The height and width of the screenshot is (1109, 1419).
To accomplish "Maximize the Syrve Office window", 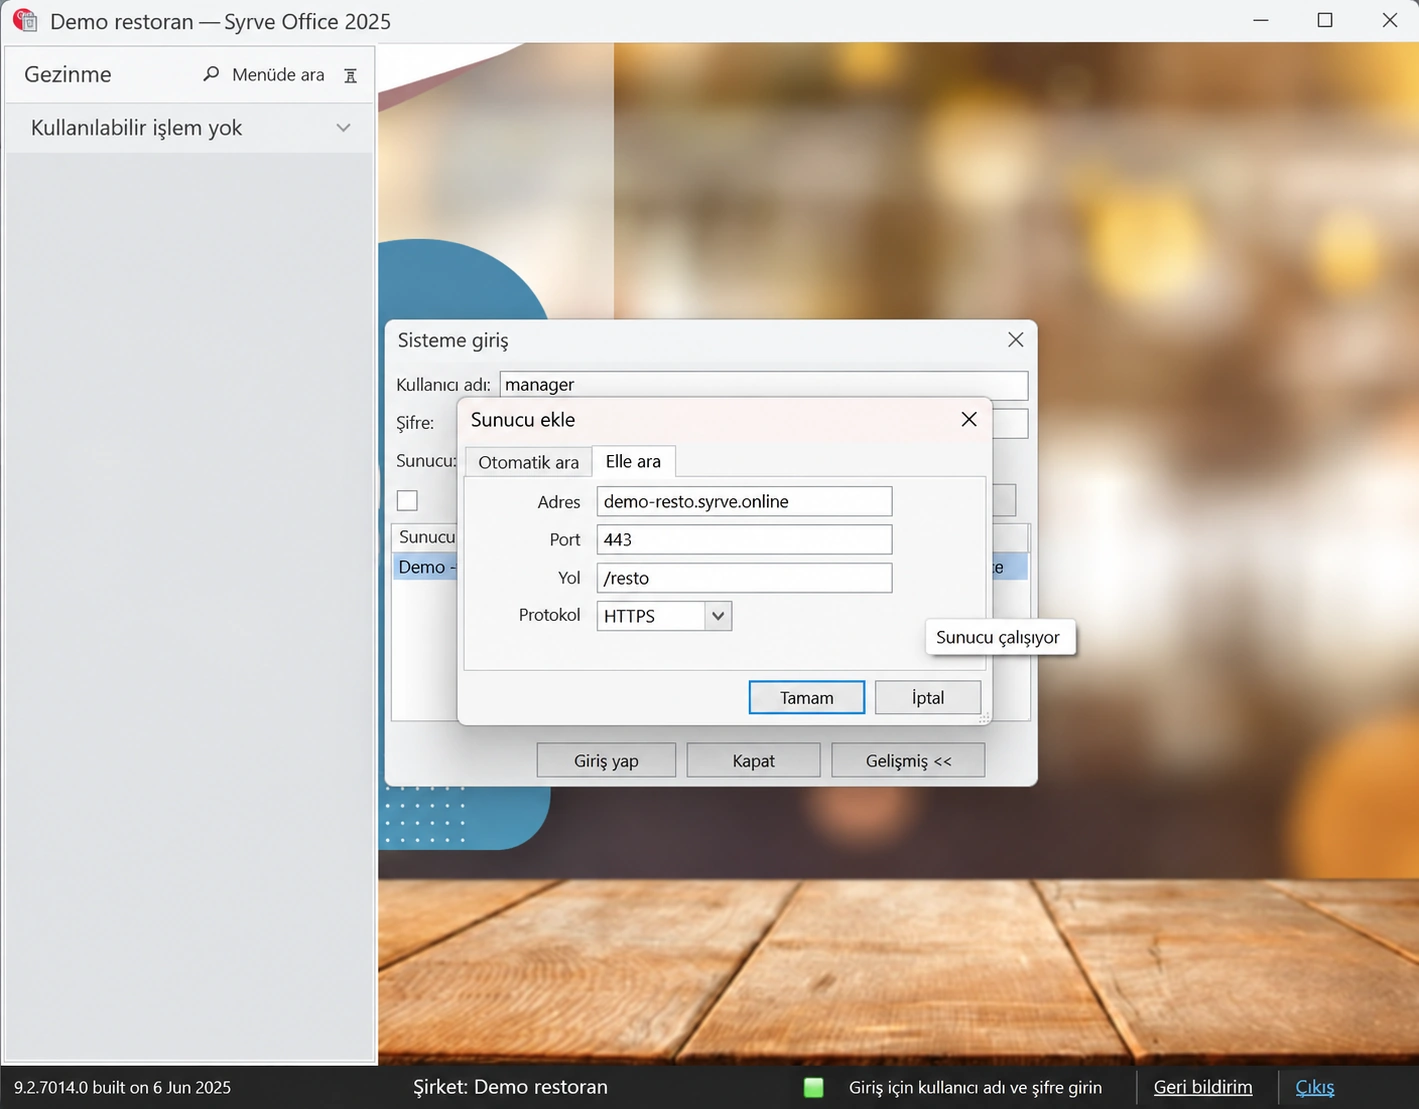I will coord(1325,20).
